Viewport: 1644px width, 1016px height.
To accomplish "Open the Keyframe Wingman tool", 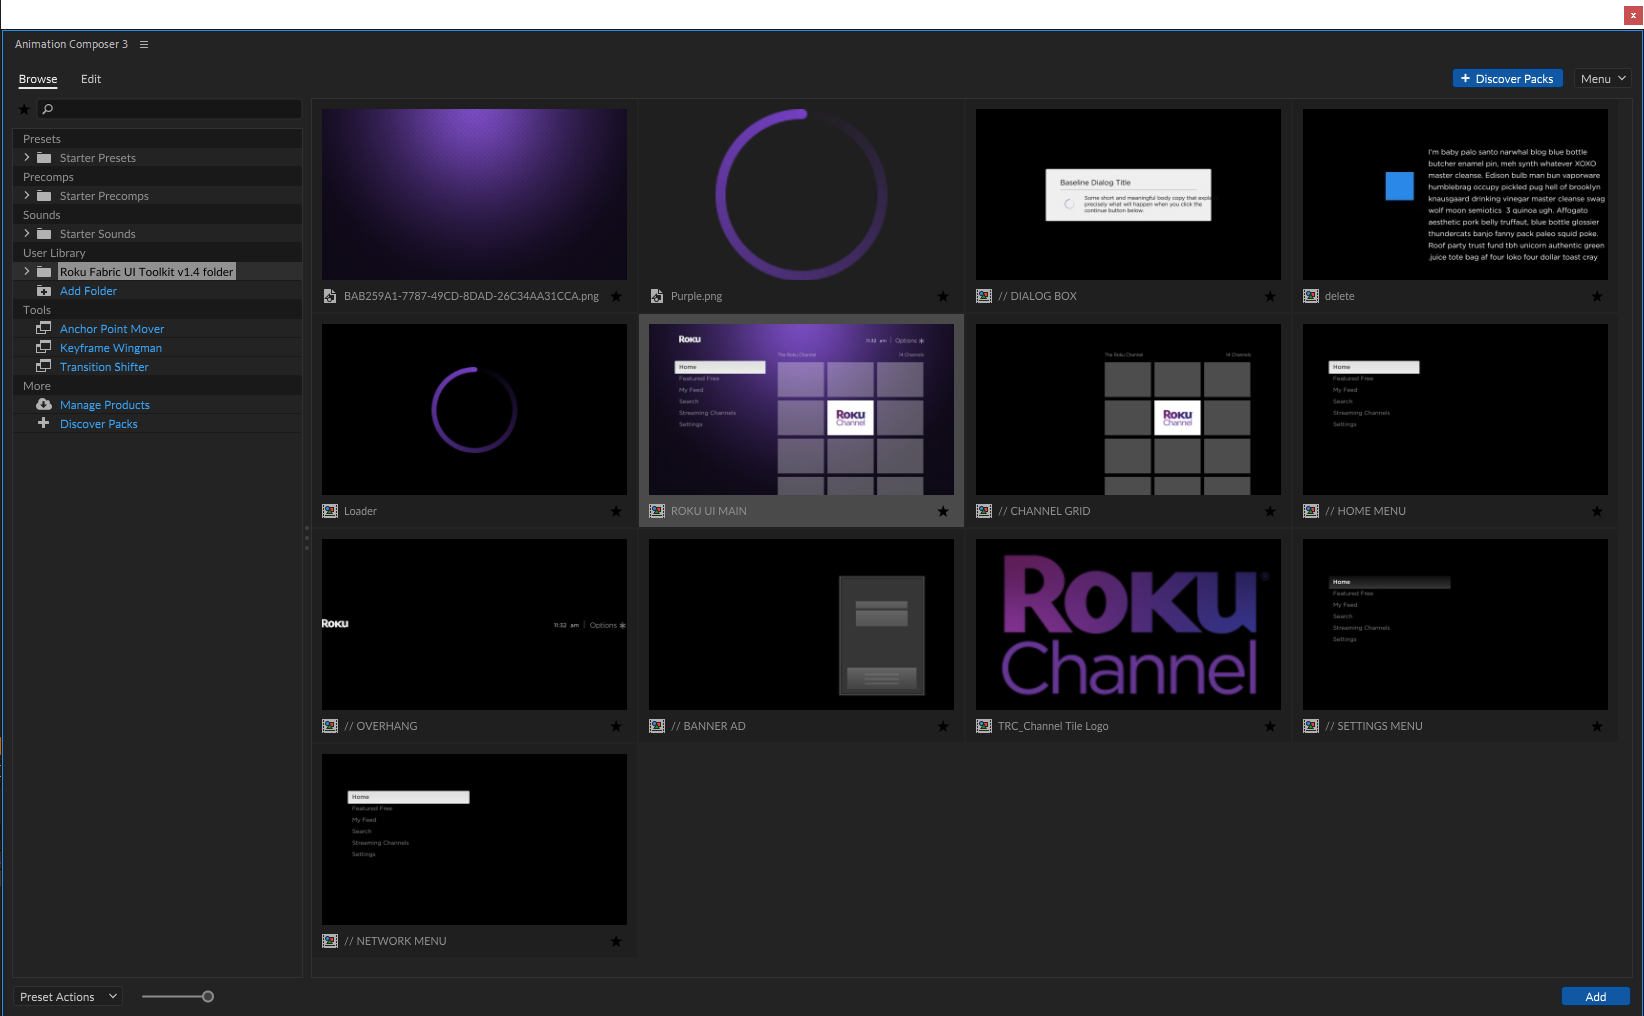I will click(x=111, y=348).
